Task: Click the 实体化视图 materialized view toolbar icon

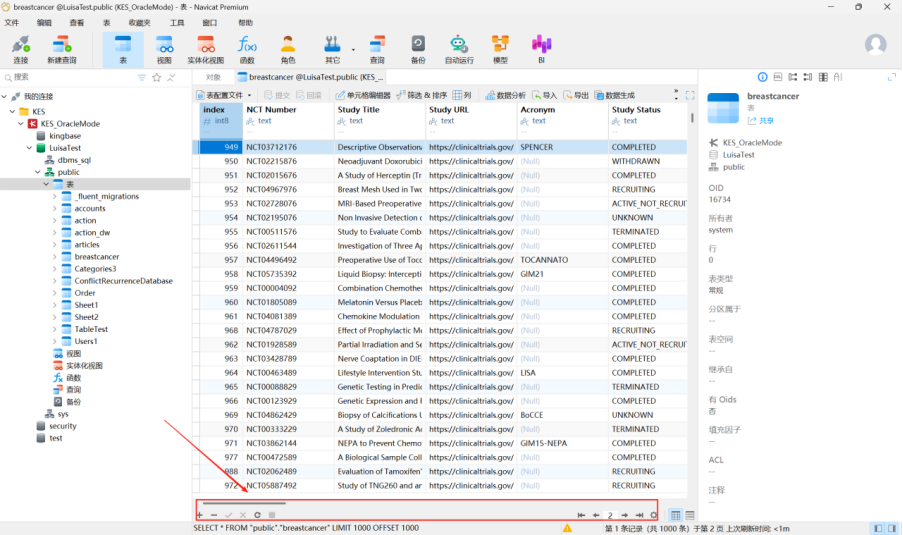Action: pos(205,48)
